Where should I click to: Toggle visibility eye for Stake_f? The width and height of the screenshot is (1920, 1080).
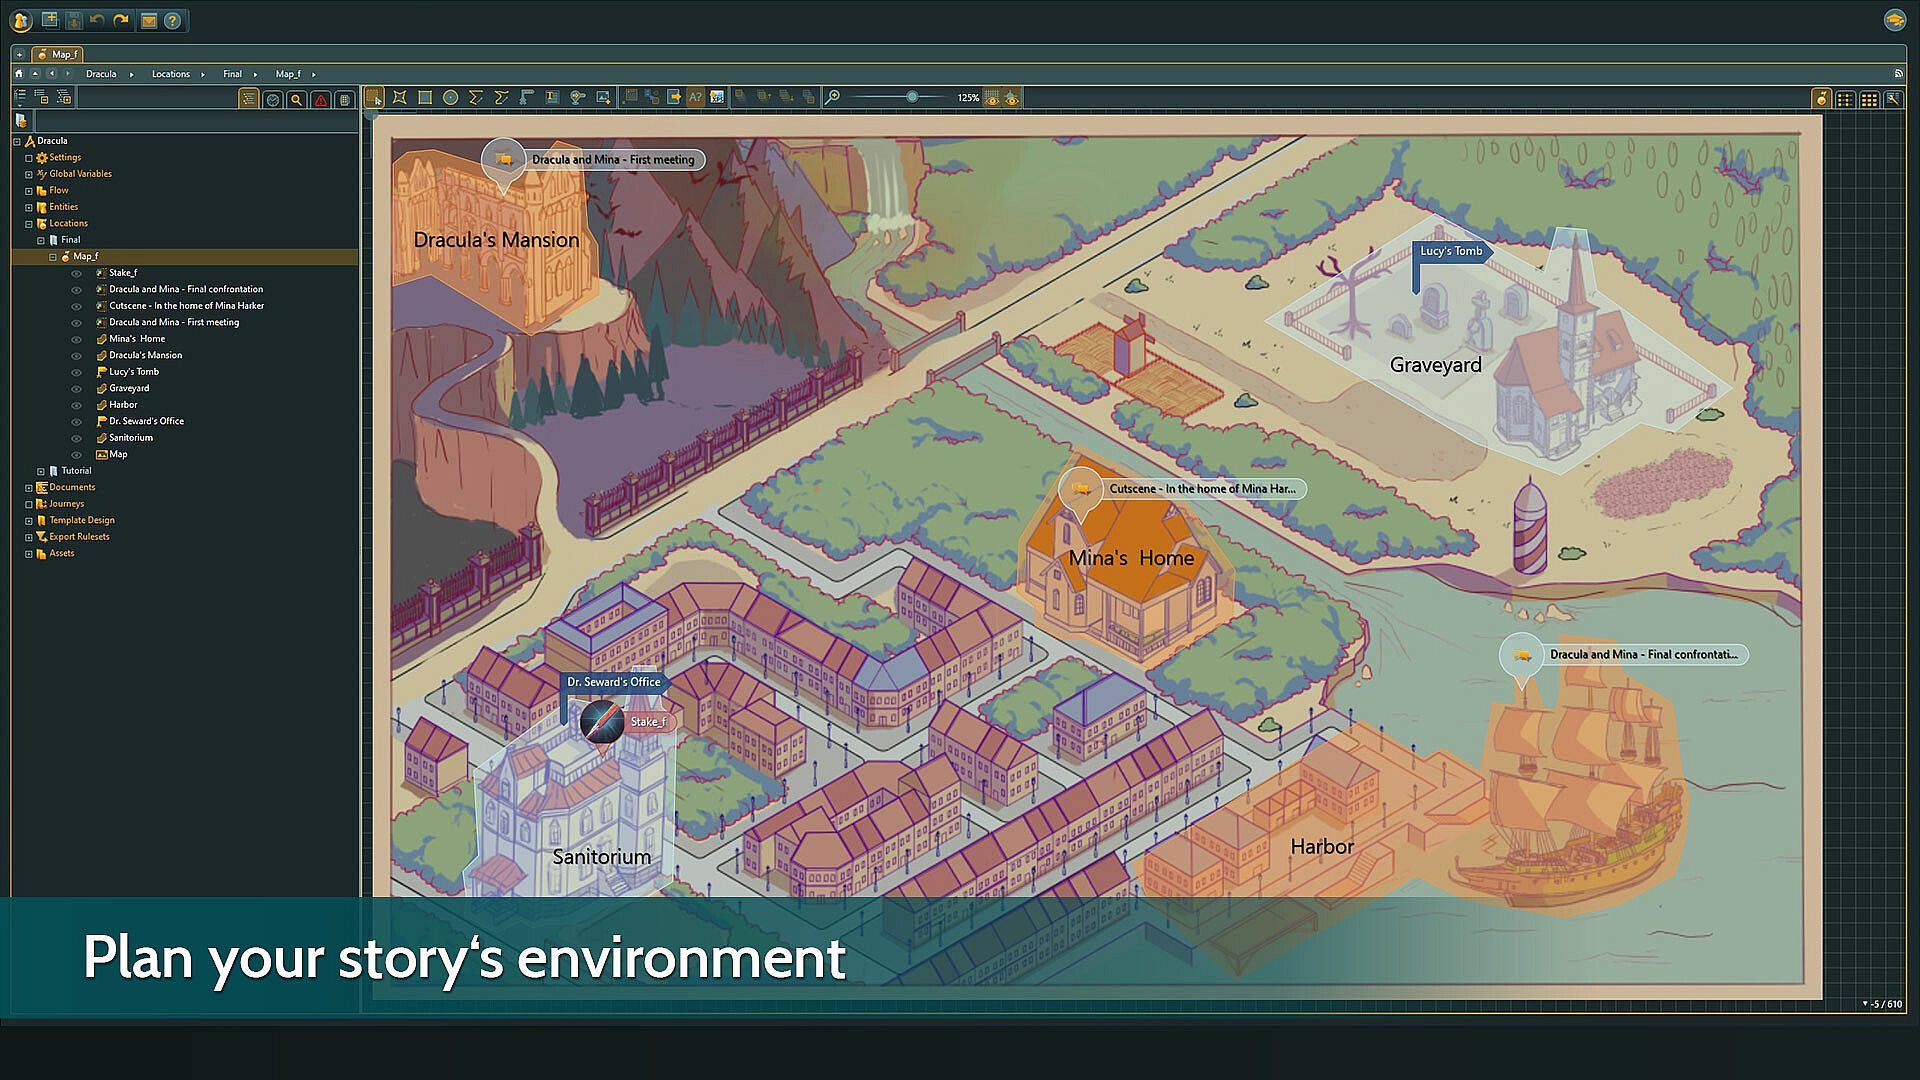click(76, 273)
